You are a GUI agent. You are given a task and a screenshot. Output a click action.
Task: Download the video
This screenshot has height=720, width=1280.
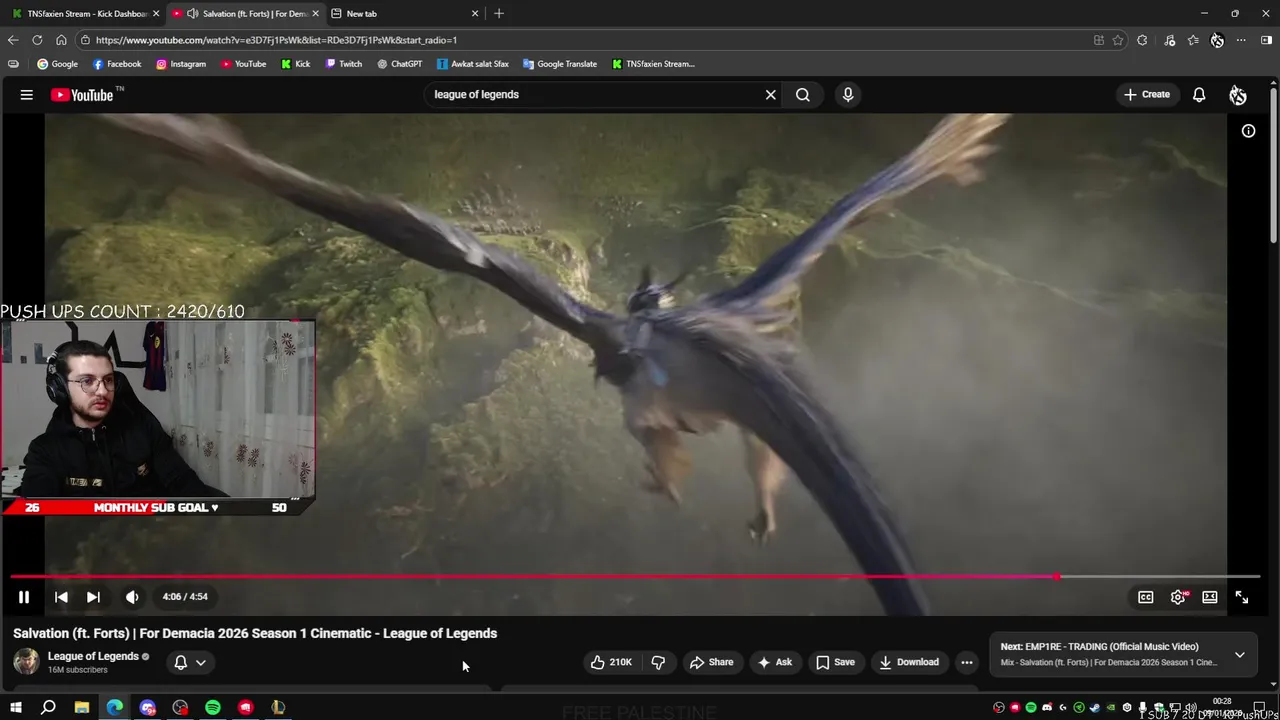click(909, 662)
